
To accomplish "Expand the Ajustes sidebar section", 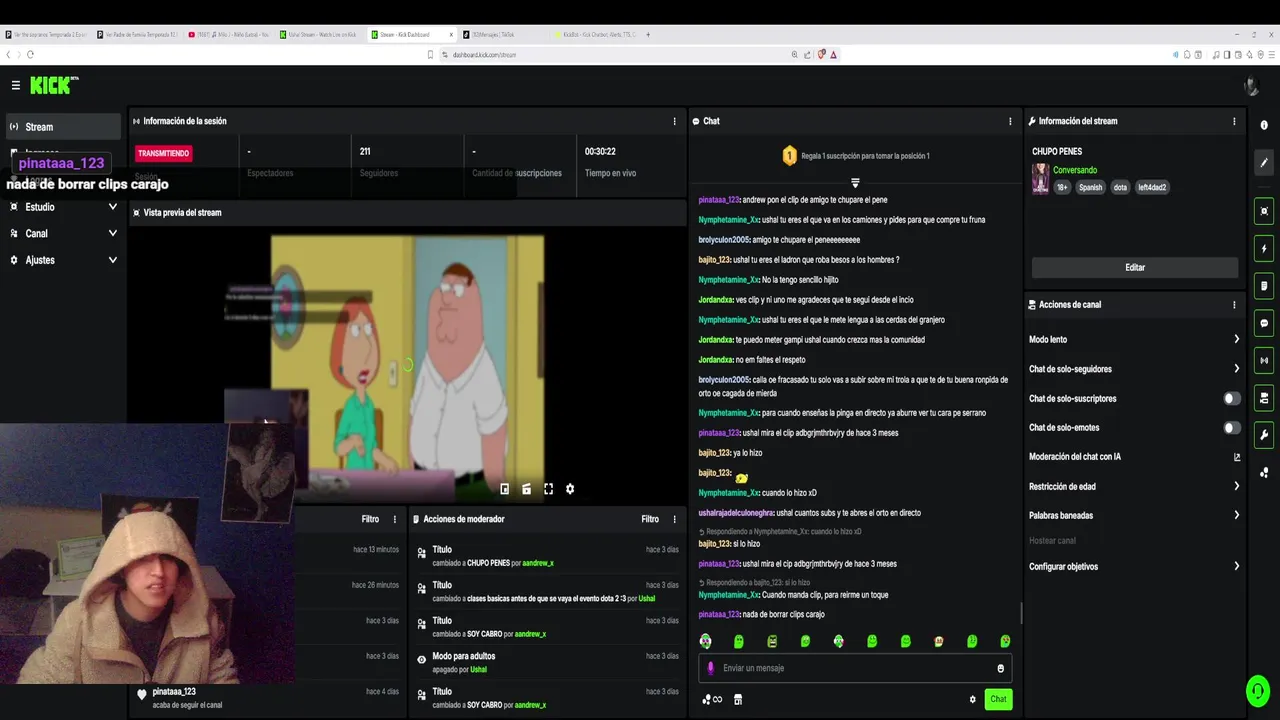I will point(64,260).
